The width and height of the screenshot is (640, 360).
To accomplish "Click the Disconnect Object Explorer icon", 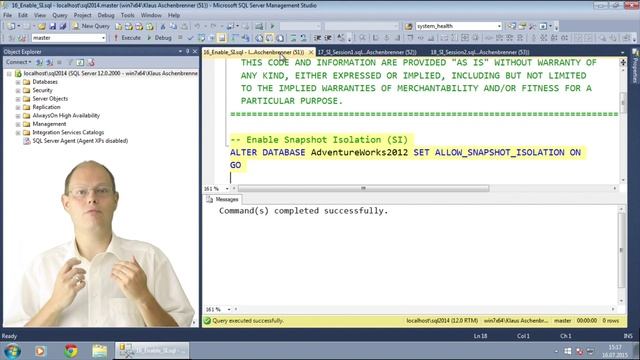I will click(49, 62).
